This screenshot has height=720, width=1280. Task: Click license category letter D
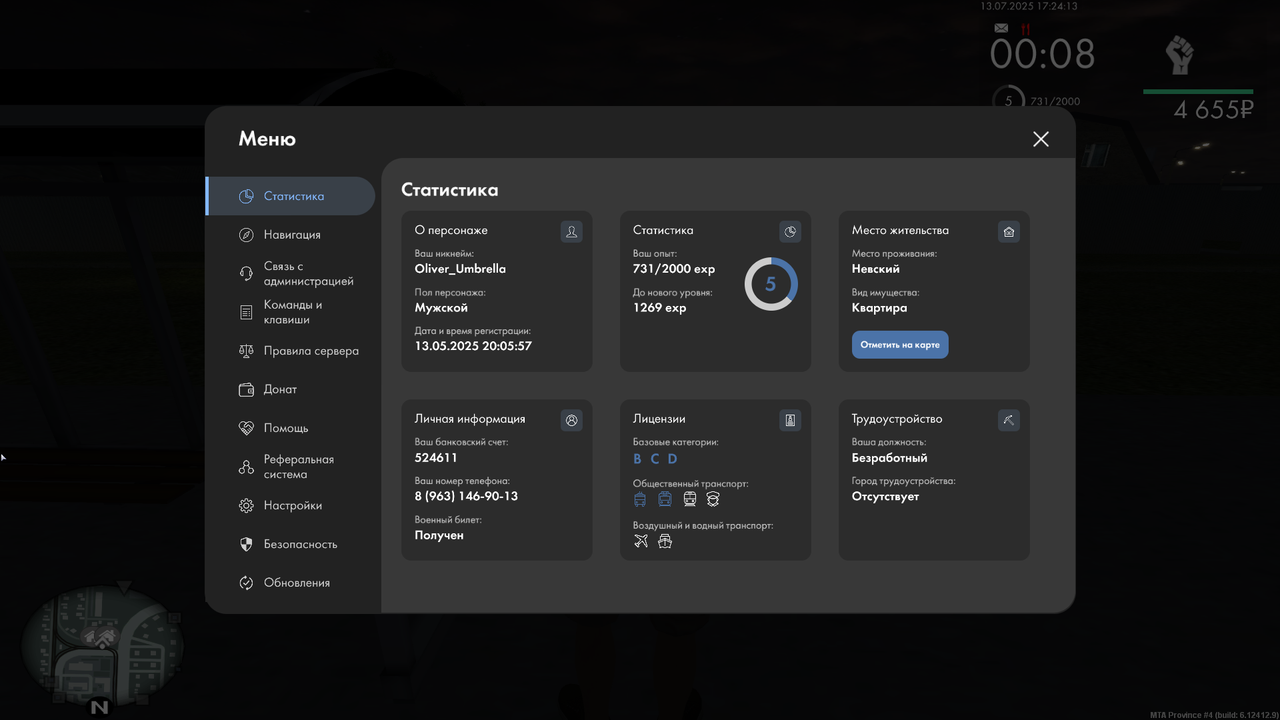point(672,459)
